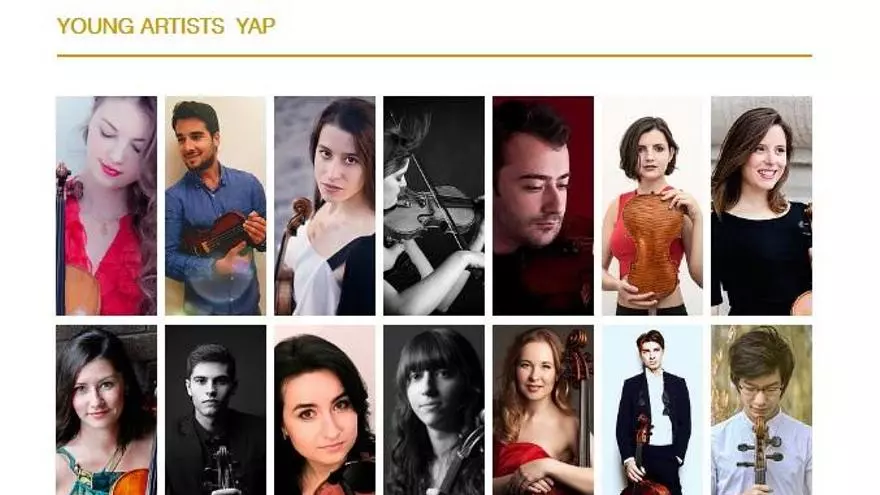Select man in blue shirt holding violin
The image size is (880, 495).
pos(216,205)
